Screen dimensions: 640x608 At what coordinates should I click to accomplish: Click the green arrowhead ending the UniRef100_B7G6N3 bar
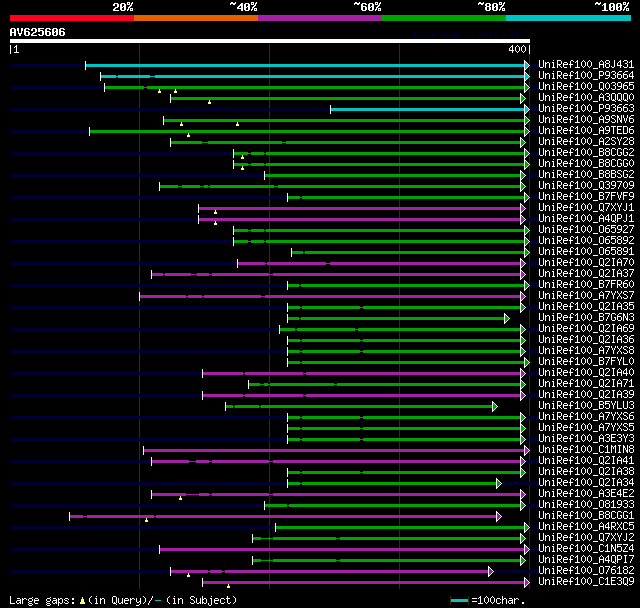tap(507, 319)
